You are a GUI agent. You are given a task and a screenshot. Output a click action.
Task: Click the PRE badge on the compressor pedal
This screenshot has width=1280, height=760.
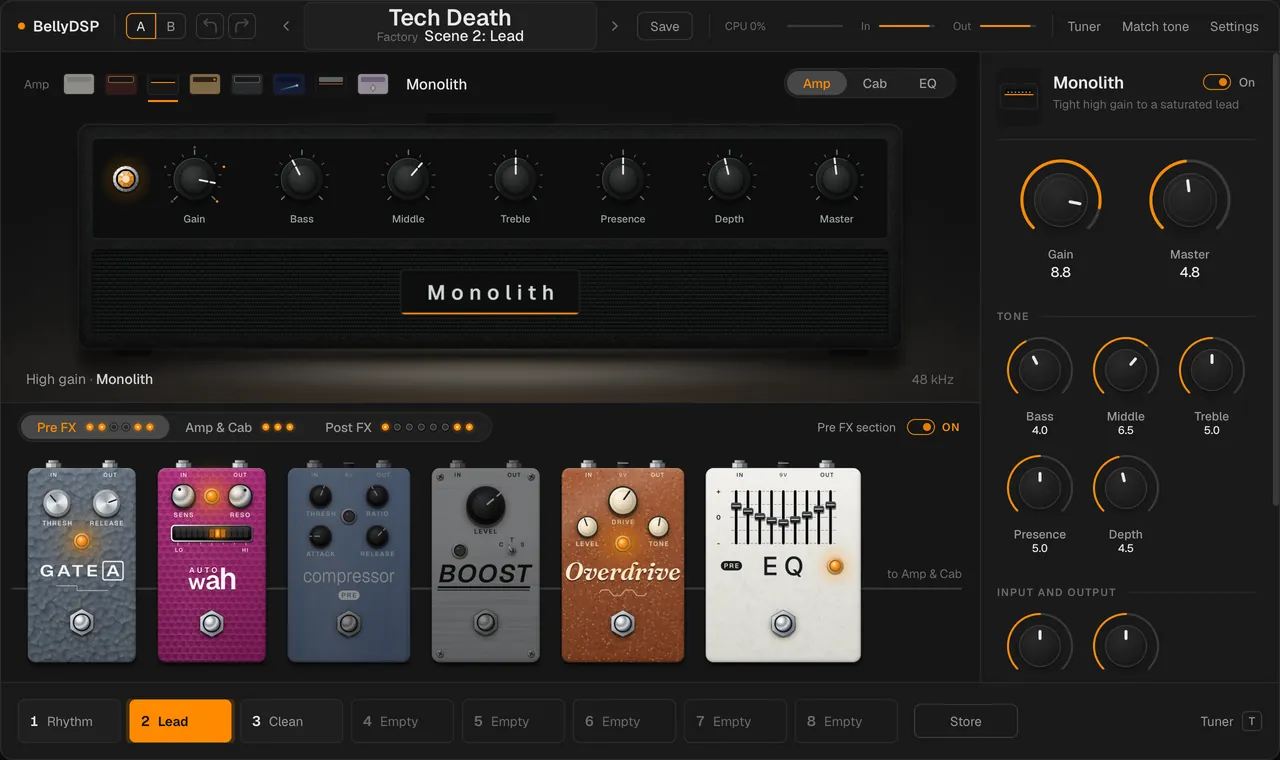tap(348, 595)
